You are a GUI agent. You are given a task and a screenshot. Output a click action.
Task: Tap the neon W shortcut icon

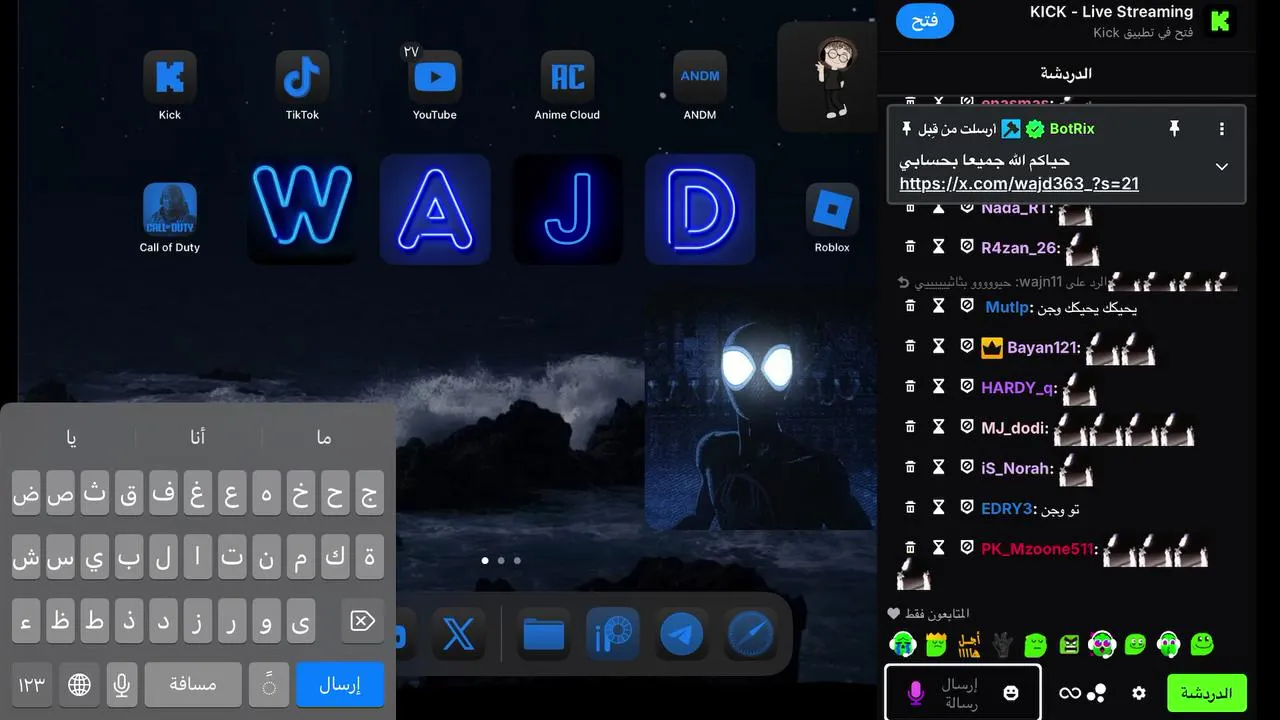click(302, 209)
